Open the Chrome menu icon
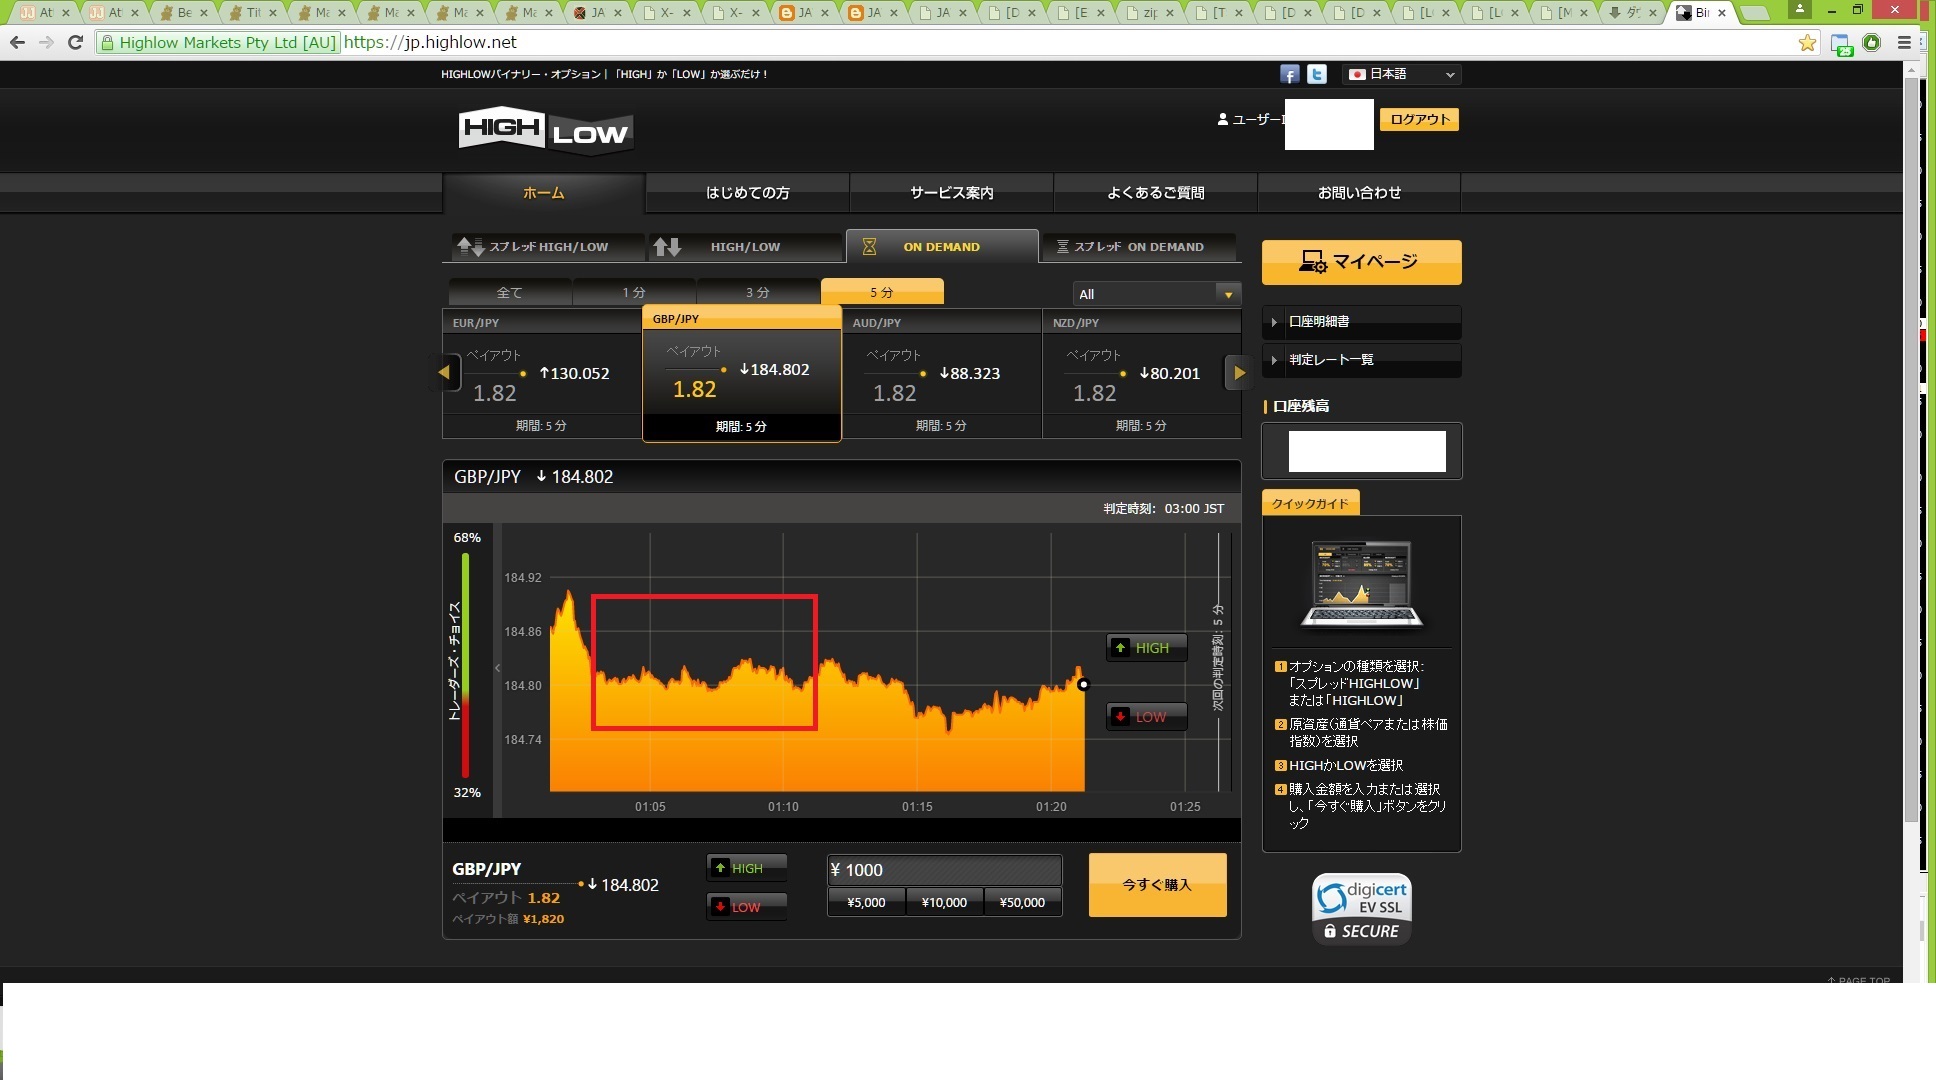This screenshot has width=1936, height=1080. coord(1904,42)
